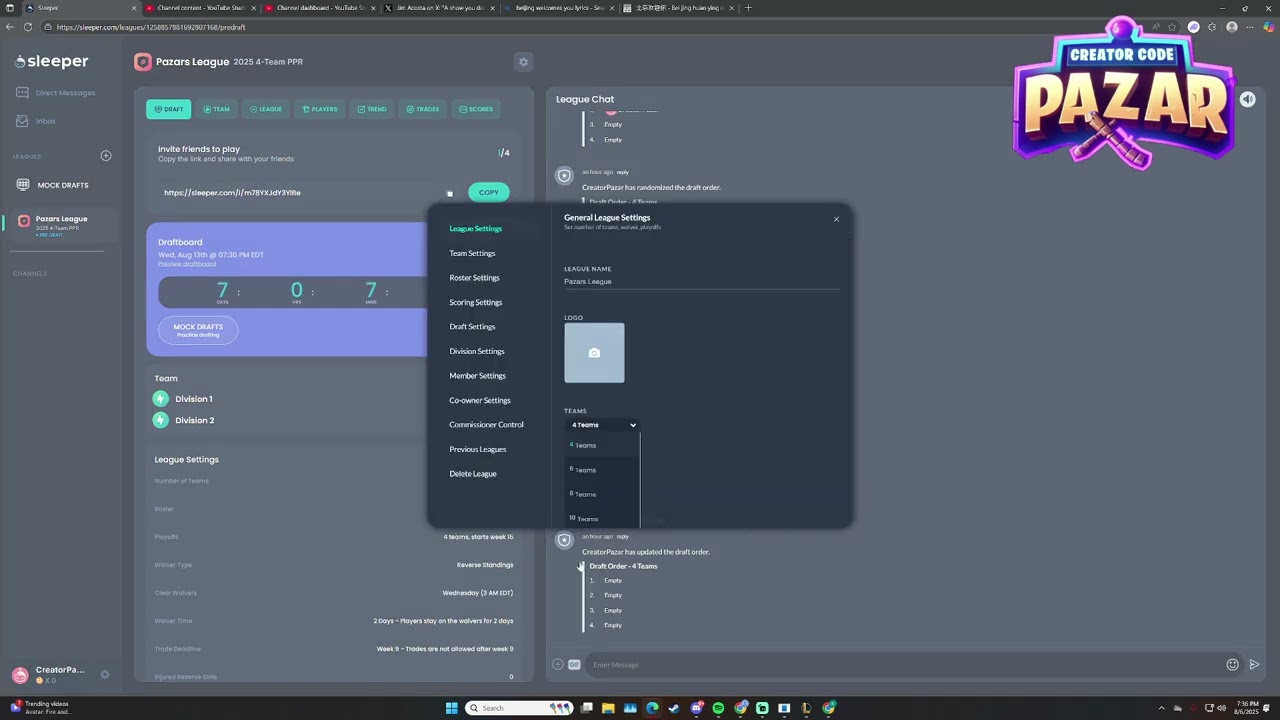Screen dimensions: 1280x720
Task: Open the emoji picker in chat
Action: click(x=1232, y=665)
